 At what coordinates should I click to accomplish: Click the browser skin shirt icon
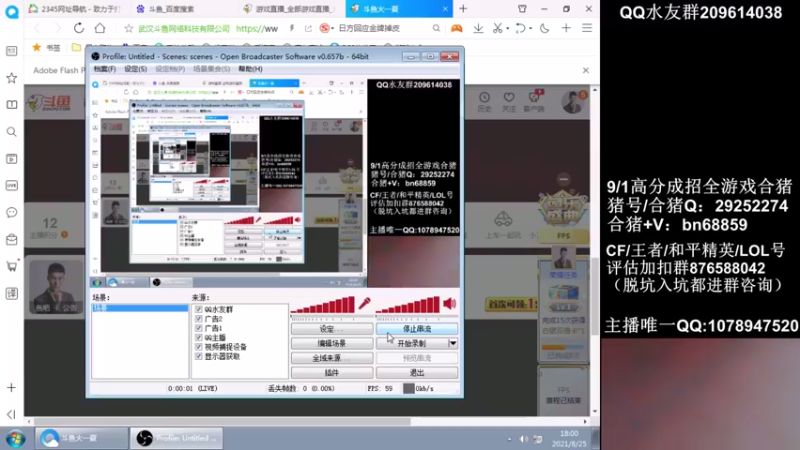click(522, 9)
